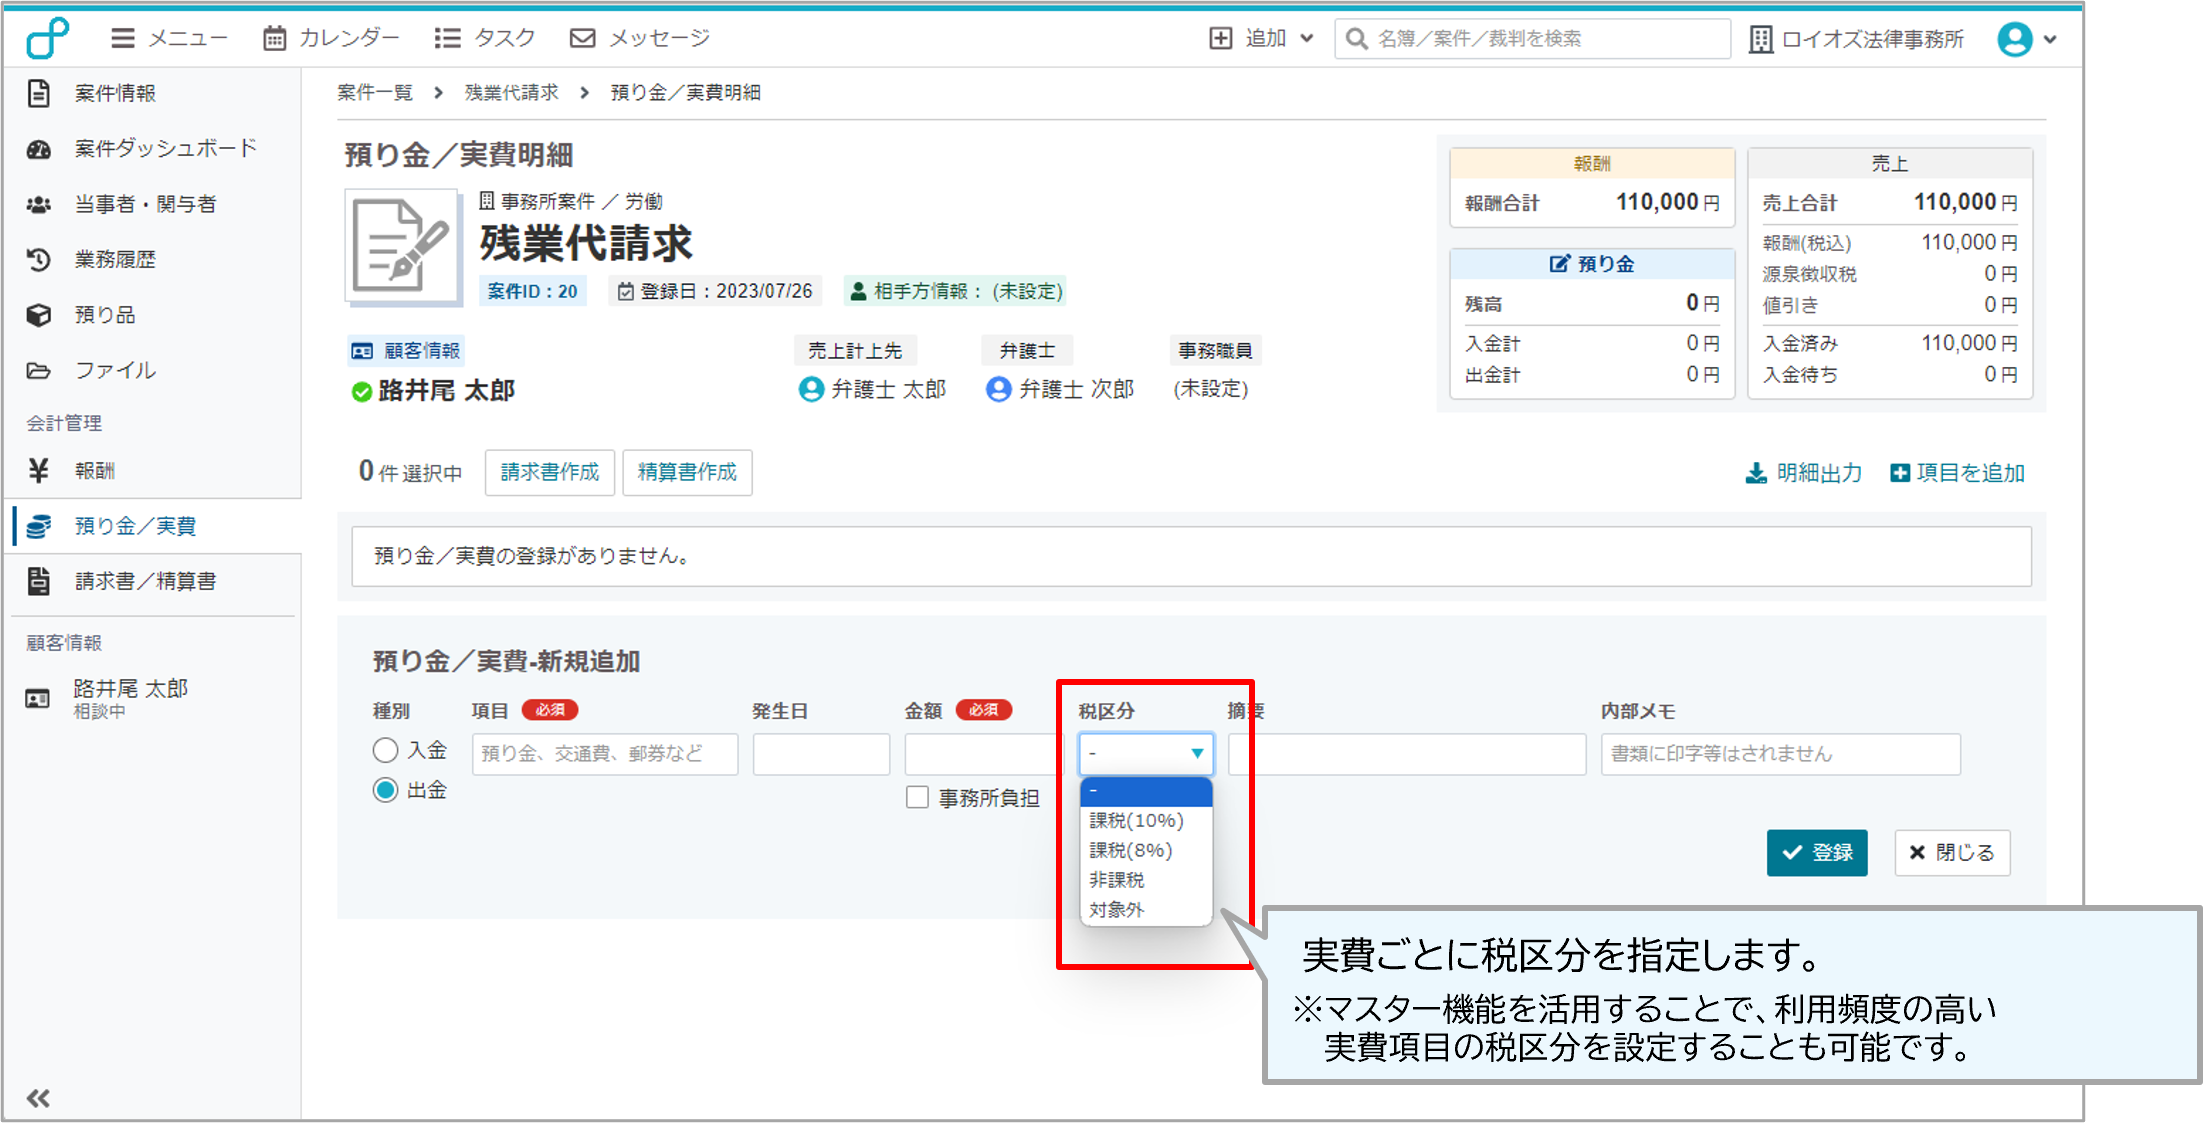
Task: Click the ロイオズ法律事務所 building icon
Action: [1760, 39]
